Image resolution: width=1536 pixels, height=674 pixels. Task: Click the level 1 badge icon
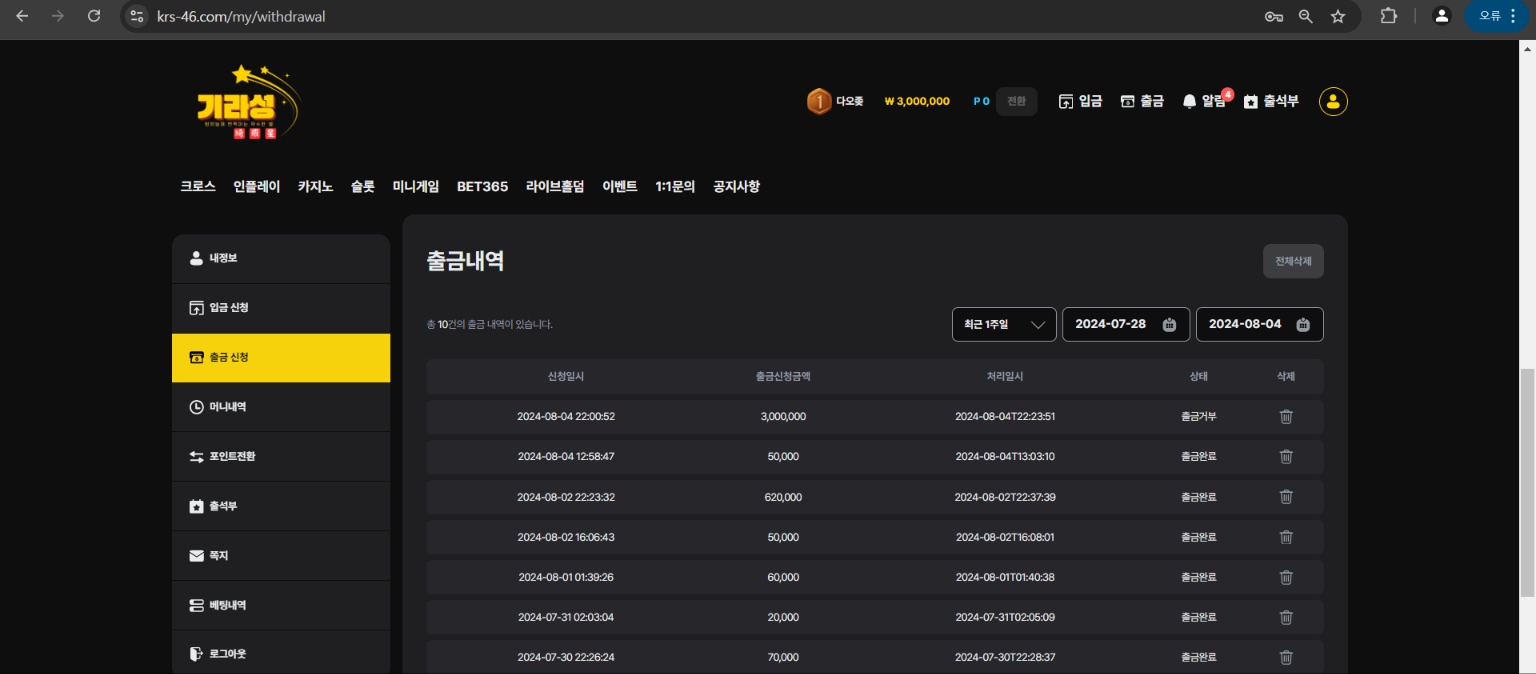[819, 101]
